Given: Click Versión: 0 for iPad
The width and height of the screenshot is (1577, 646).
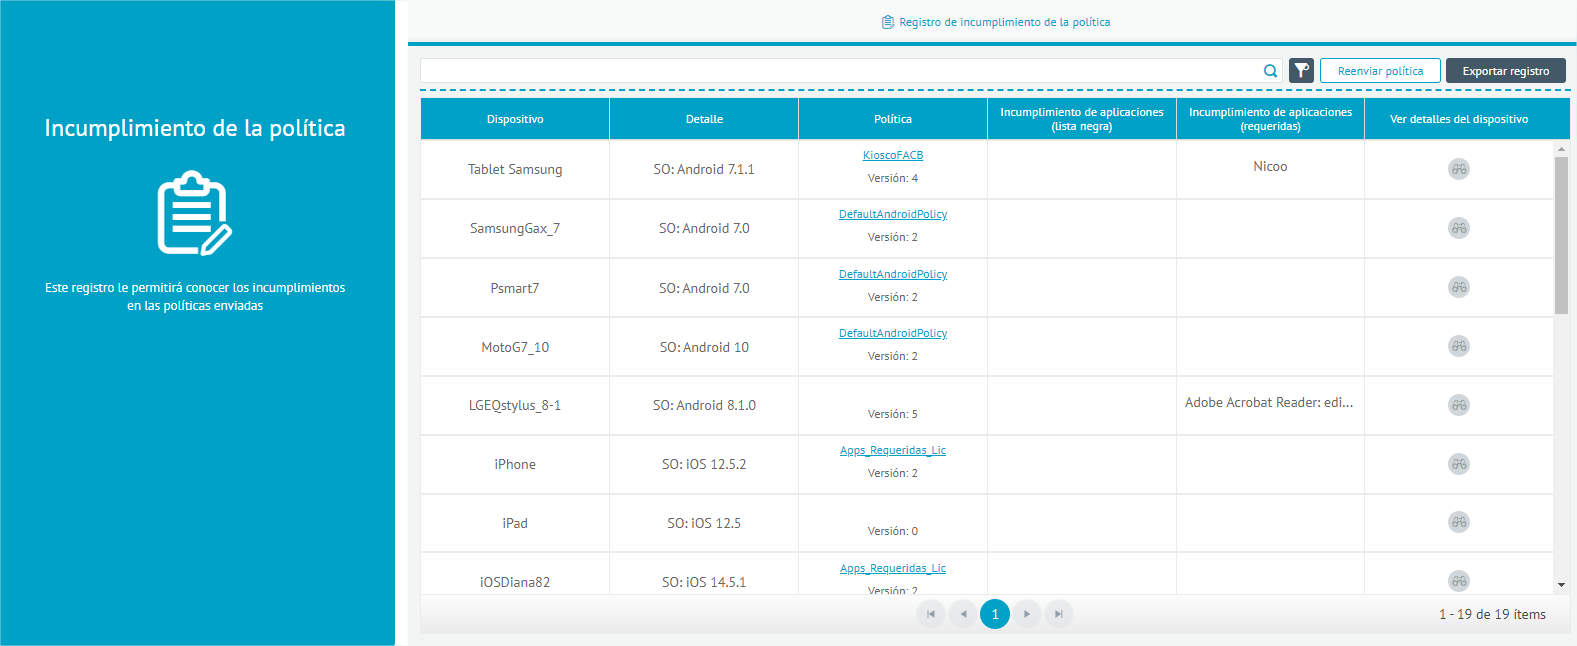Looking at the screenshot, I should [893, 531].
